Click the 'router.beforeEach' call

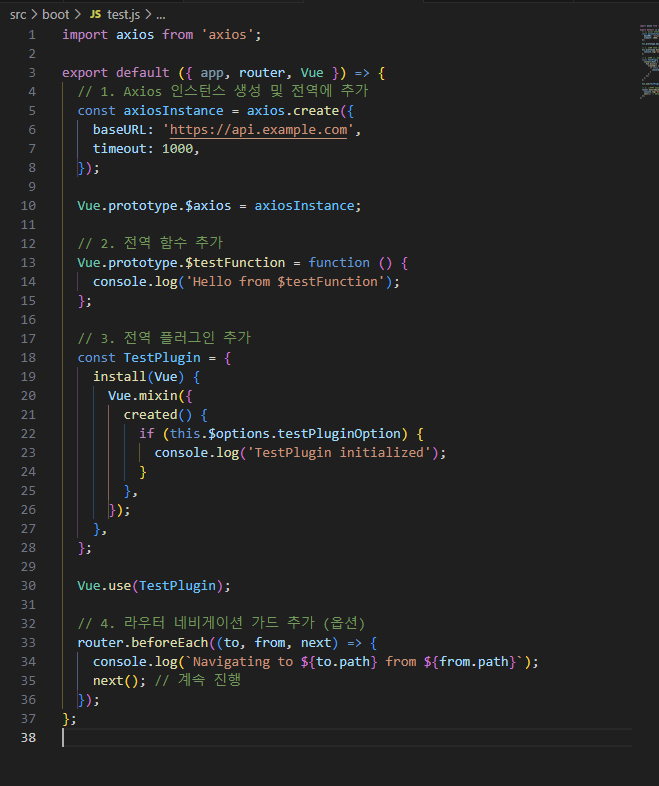tap(142, 643)
